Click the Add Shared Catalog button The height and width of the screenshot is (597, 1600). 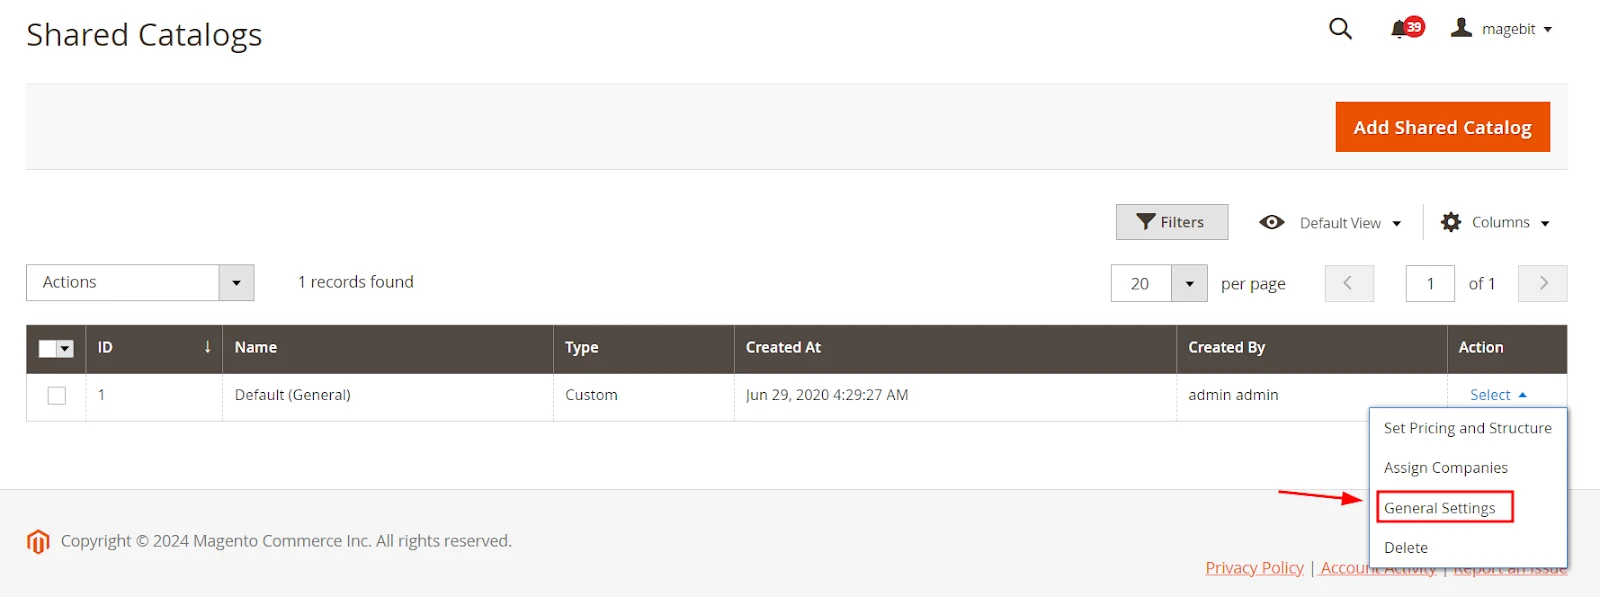(1442, 127)
